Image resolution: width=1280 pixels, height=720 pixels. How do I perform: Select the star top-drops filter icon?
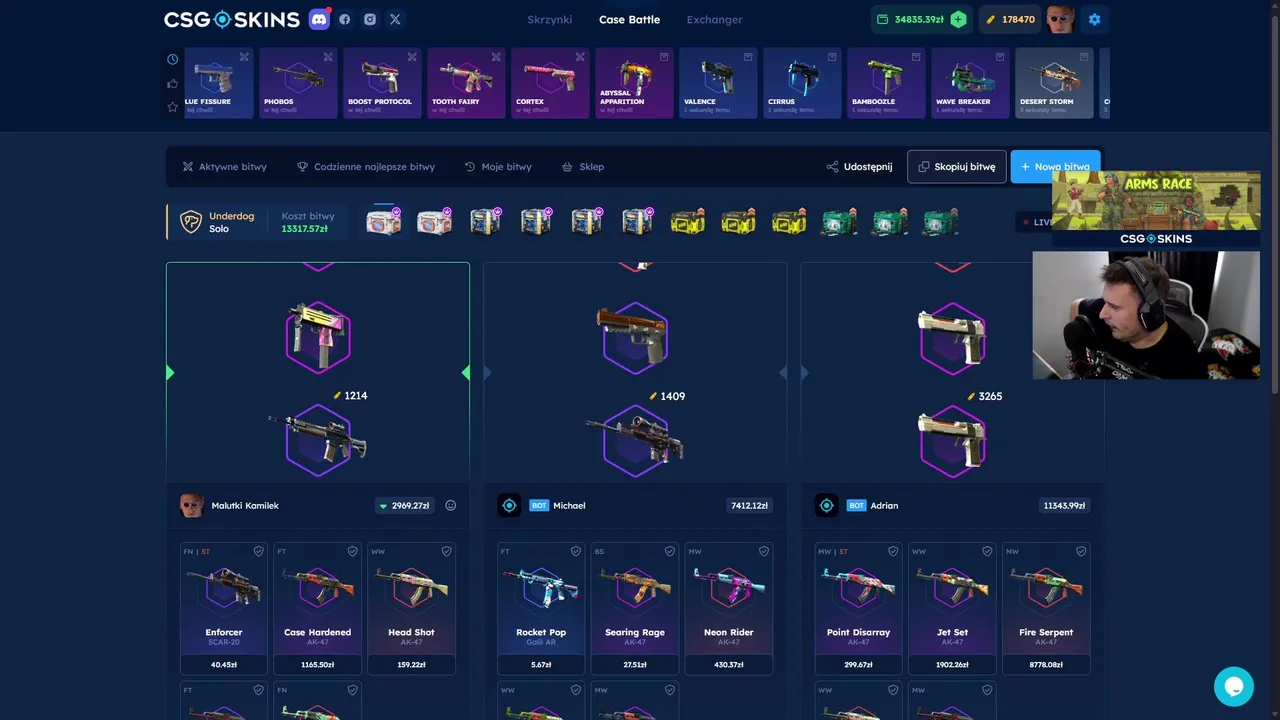point(172,107)
